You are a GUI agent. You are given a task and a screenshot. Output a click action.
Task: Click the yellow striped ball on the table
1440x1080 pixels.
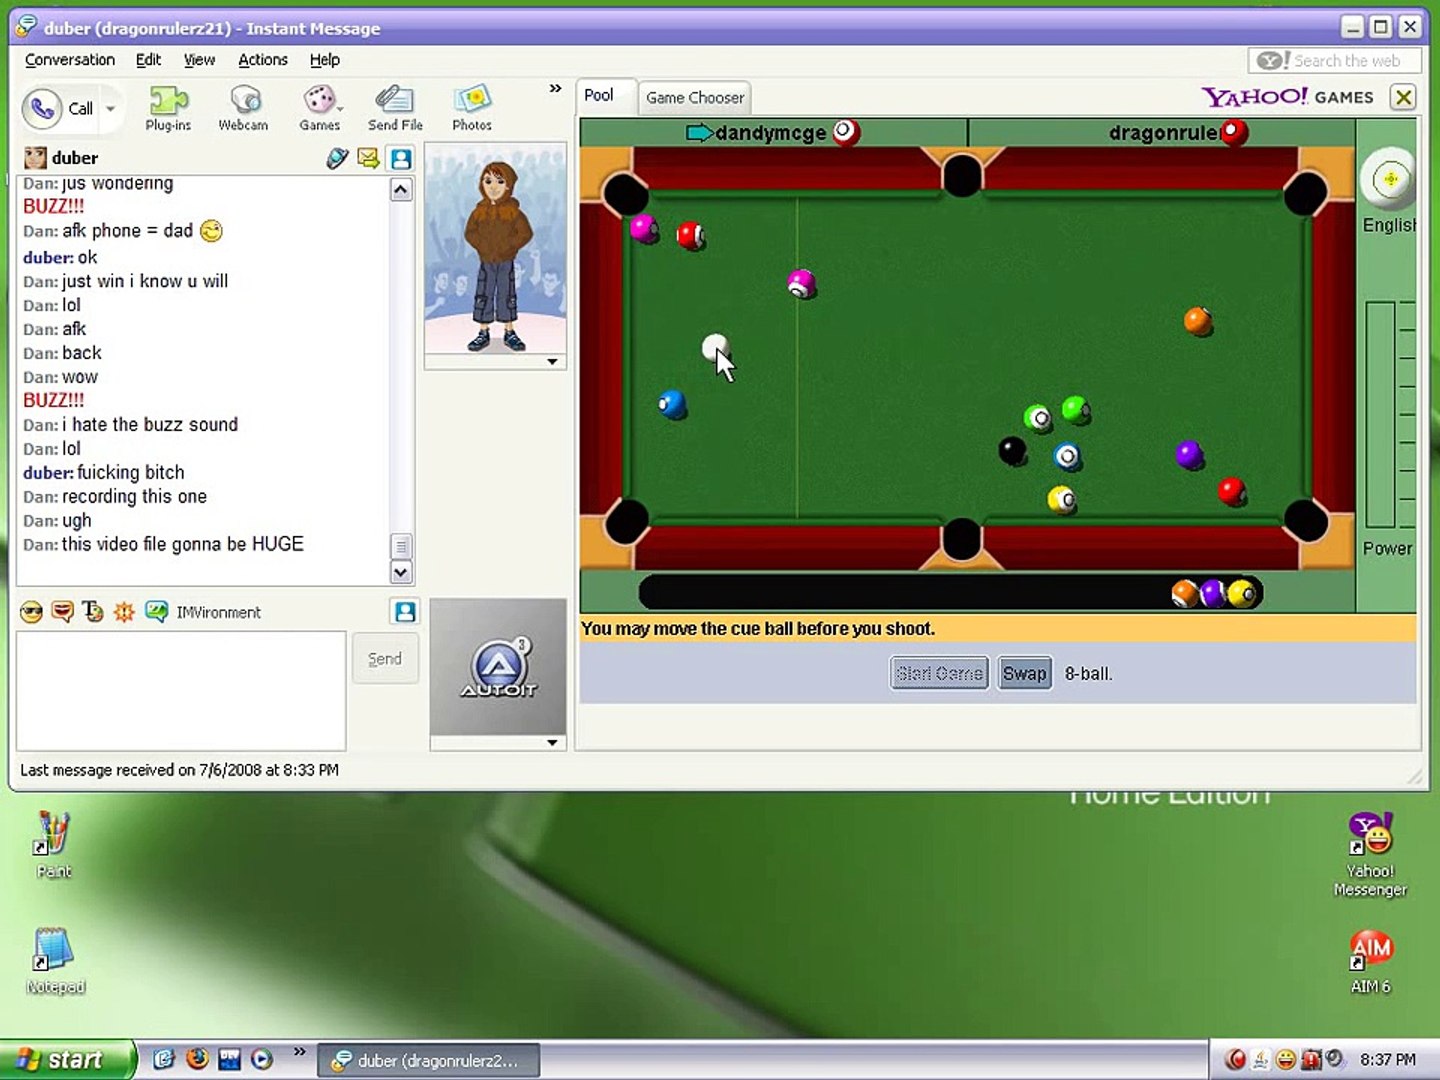(x=1061, y=499)
